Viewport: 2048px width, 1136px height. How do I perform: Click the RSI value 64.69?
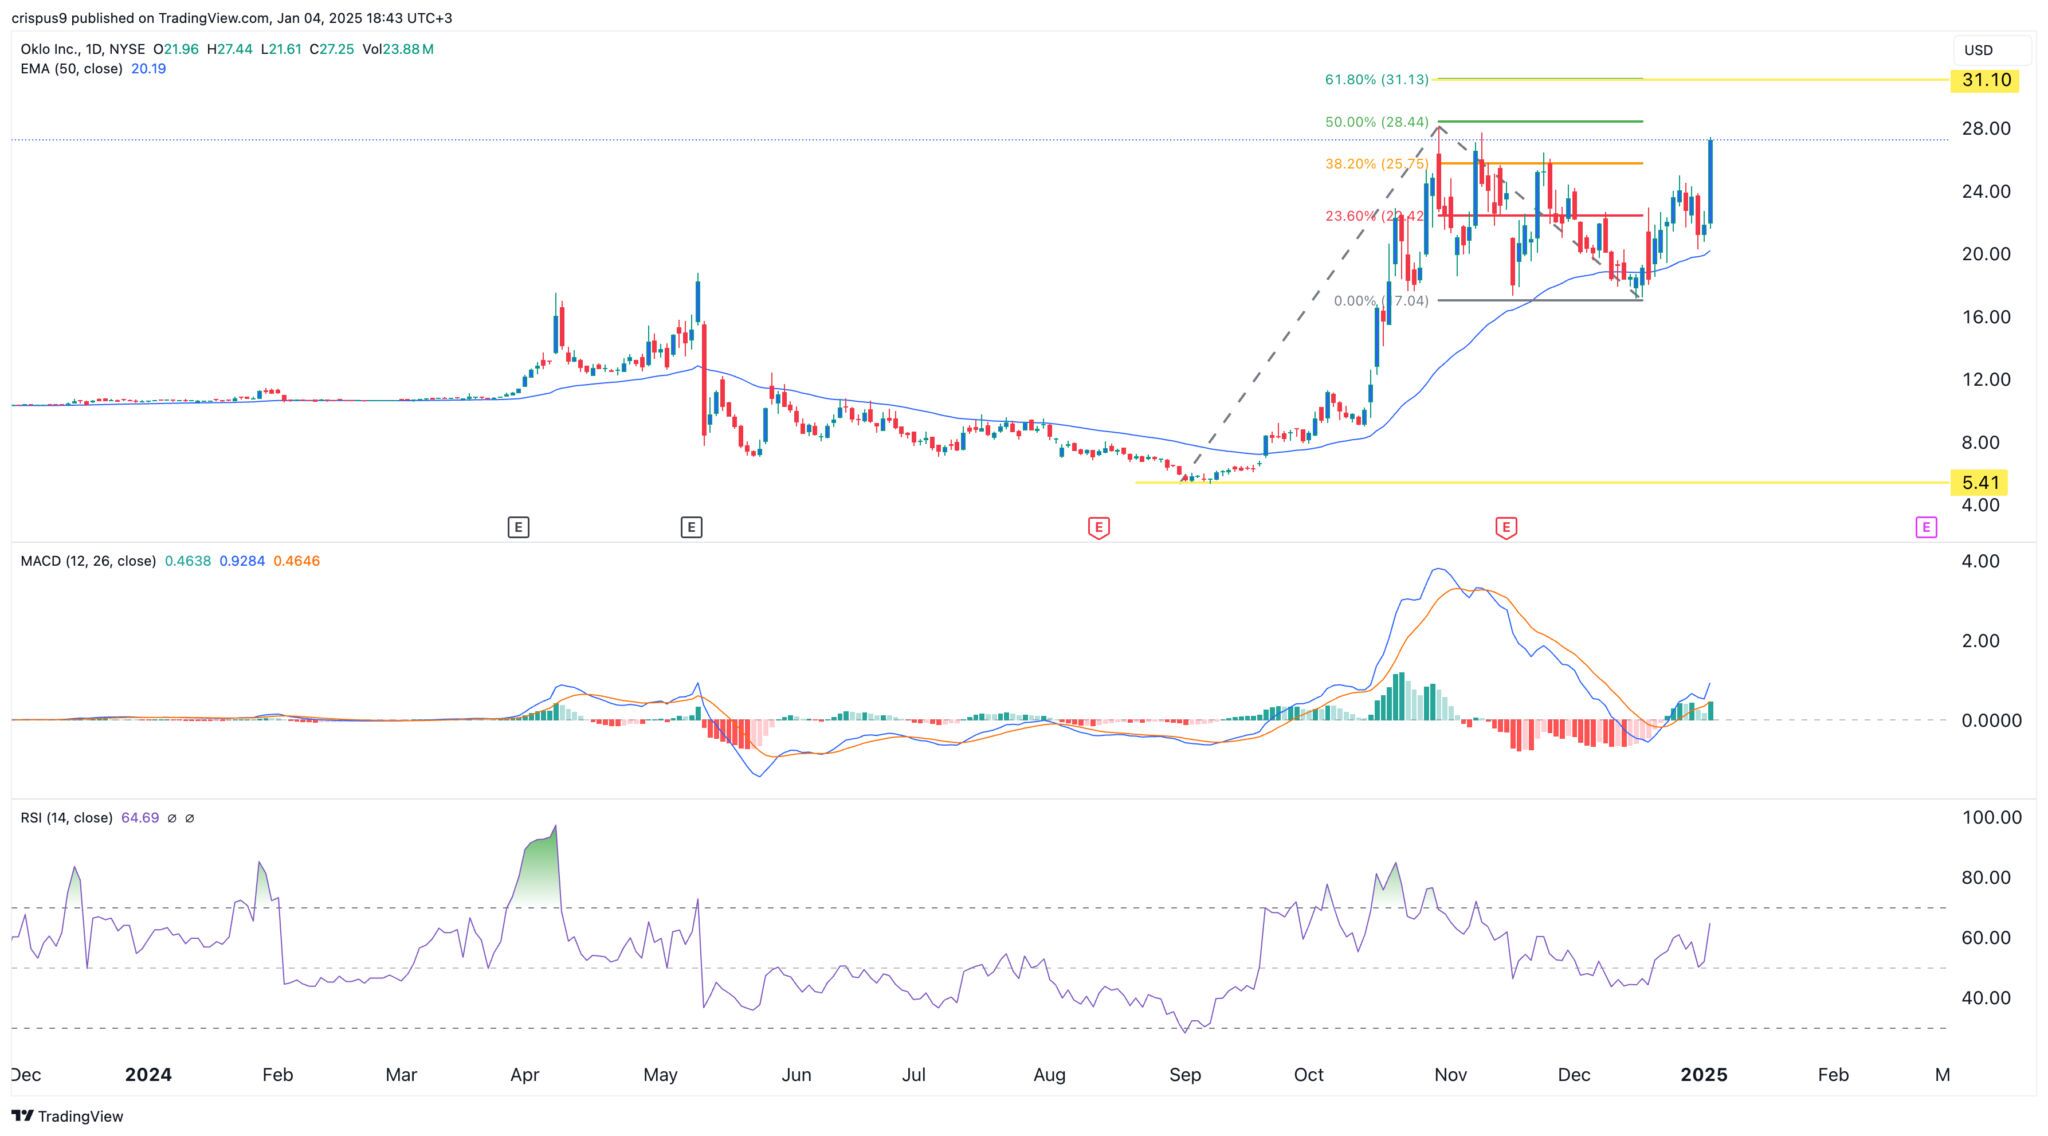point(140,818)
